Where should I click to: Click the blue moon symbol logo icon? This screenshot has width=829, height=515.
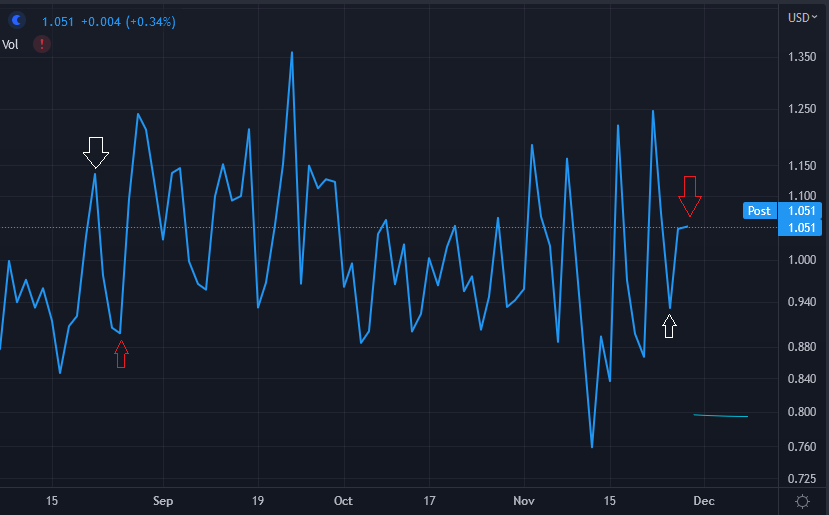(16, 21)
